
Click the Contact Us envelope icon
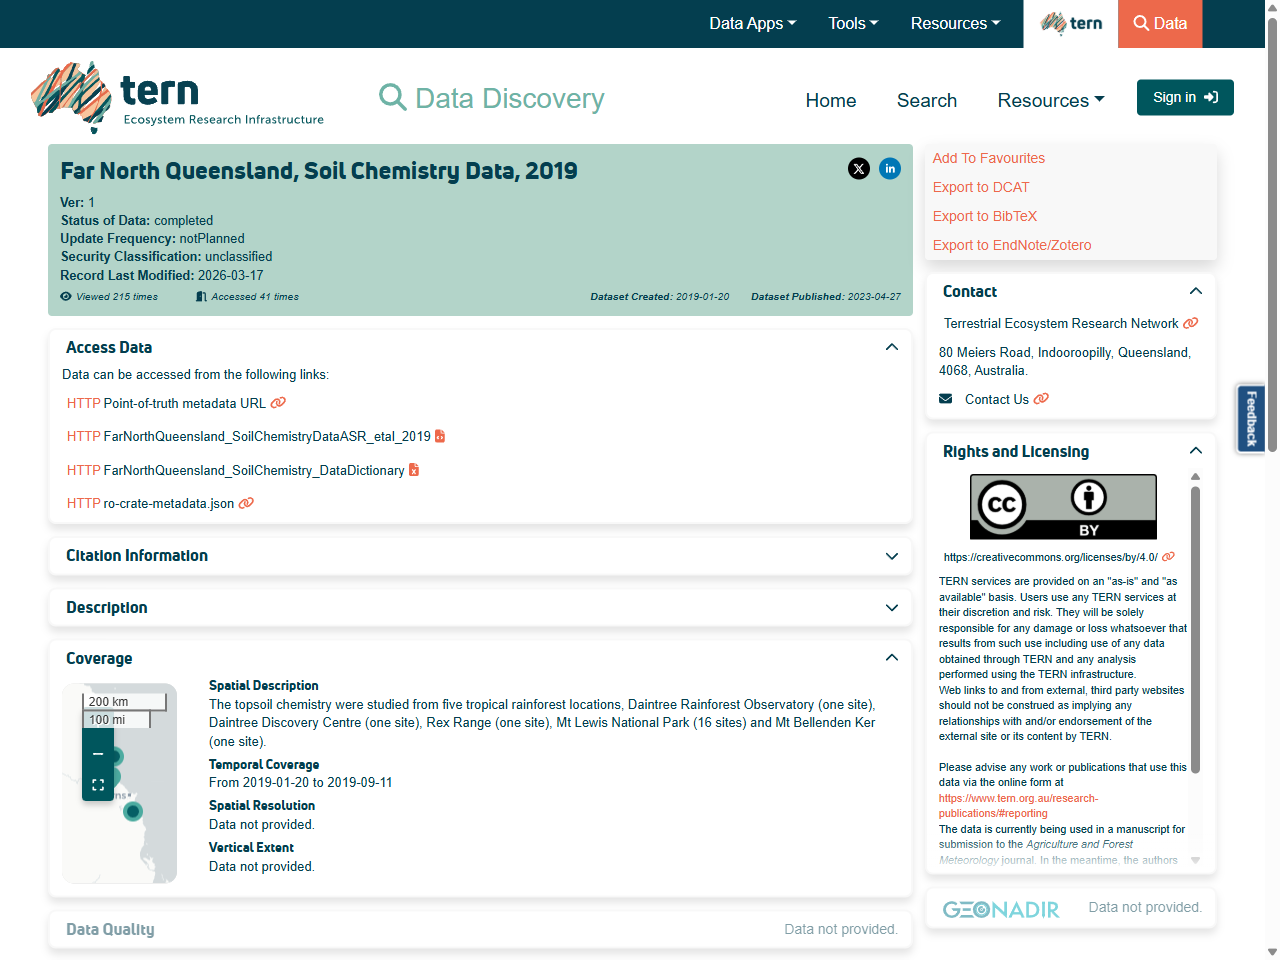coord(945,398)
